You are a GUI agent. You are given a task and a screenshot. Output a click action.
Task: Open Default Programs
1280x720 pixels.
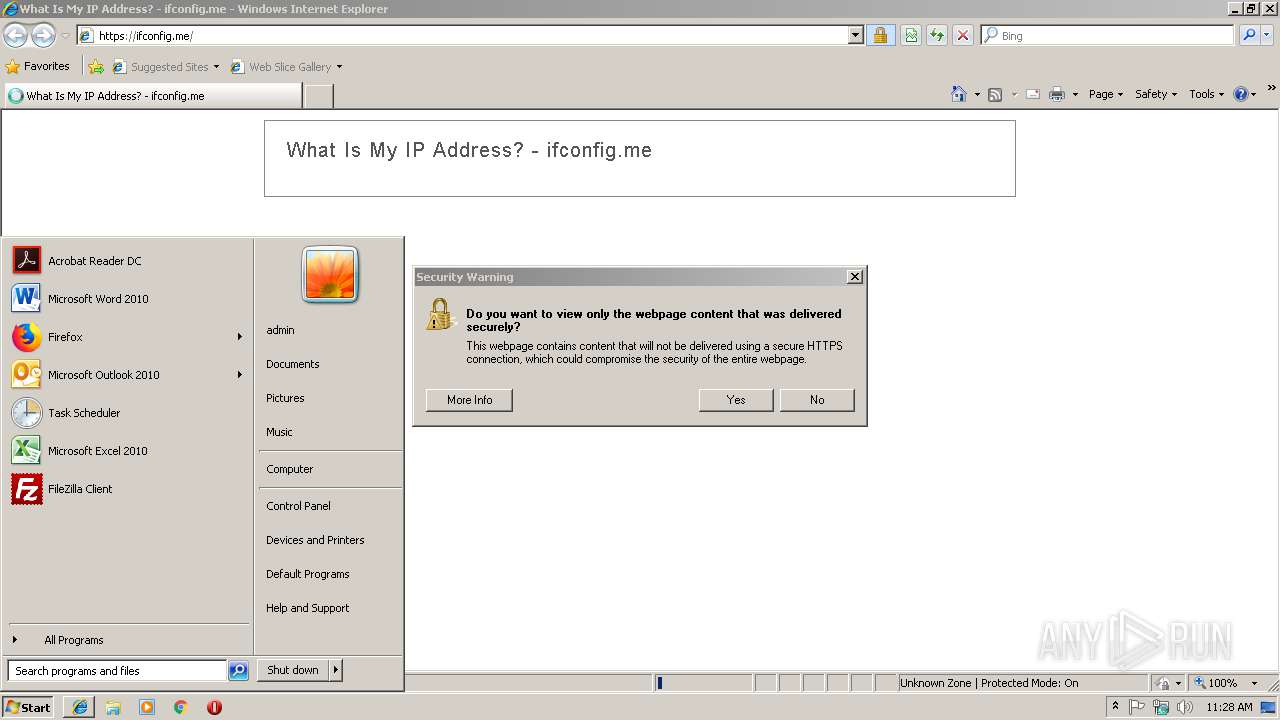[307, 574]
